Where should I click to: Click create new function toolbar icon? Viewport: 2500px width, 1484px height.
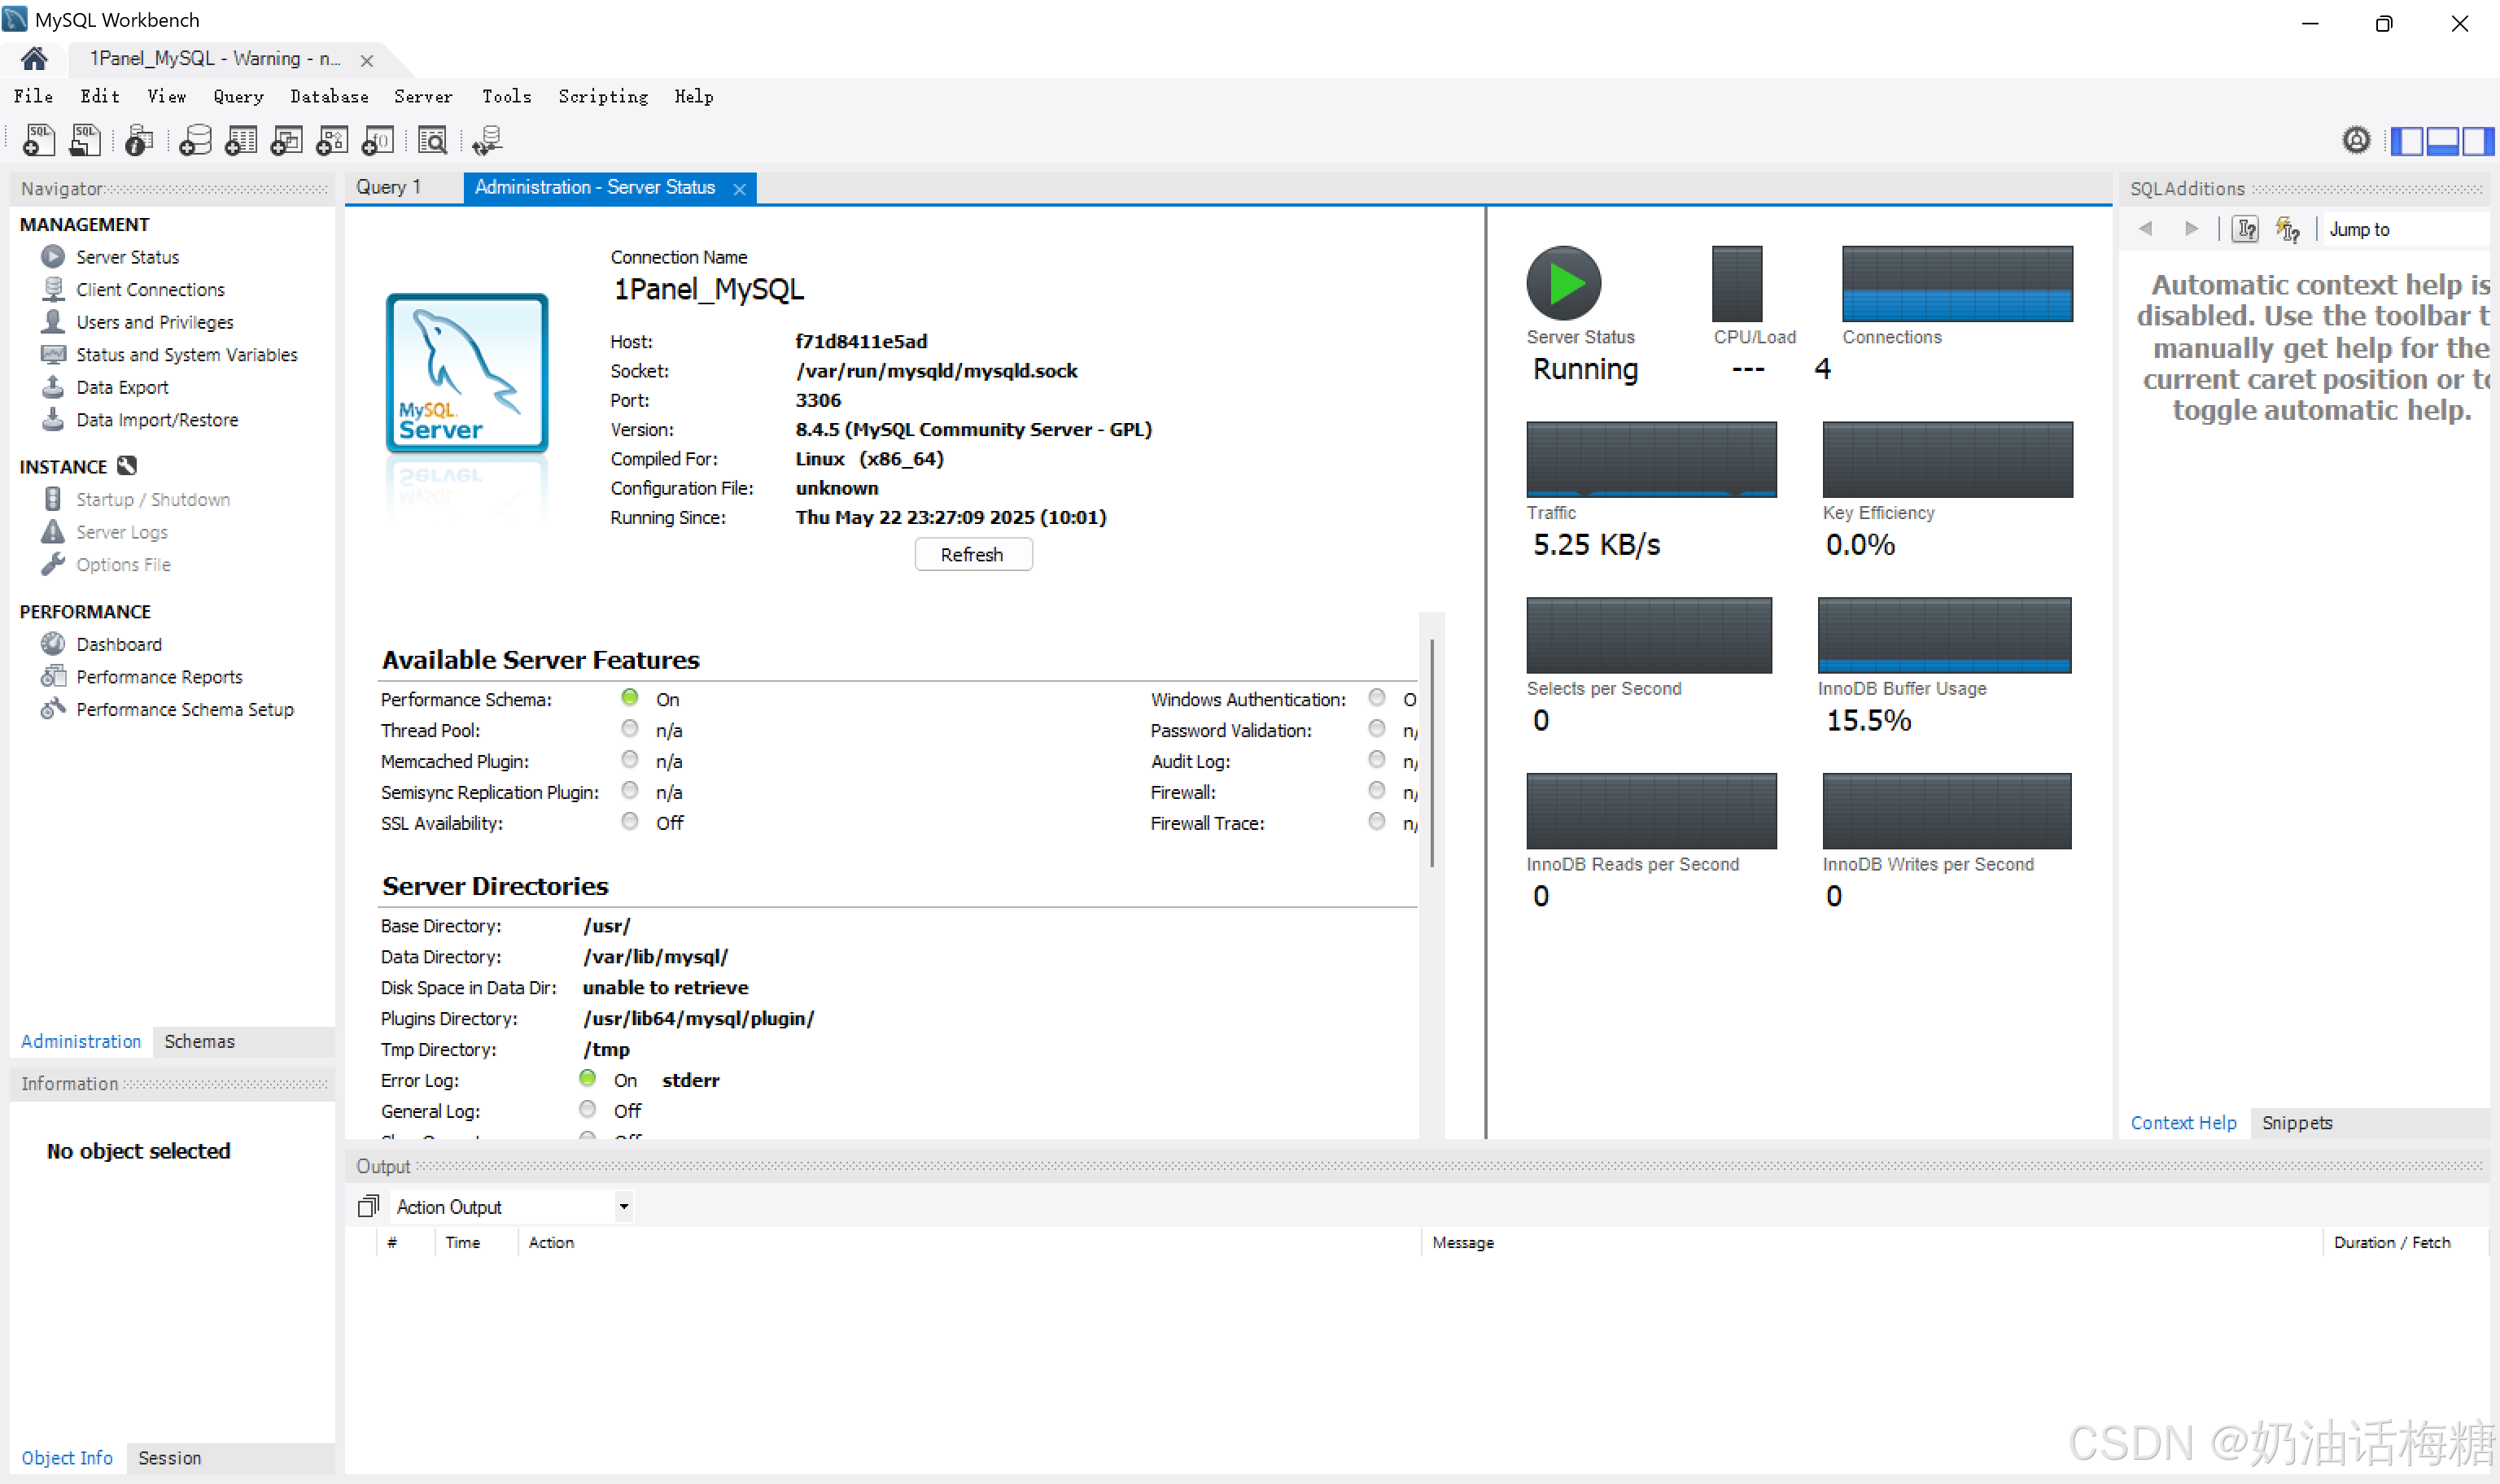pos(378,140)
